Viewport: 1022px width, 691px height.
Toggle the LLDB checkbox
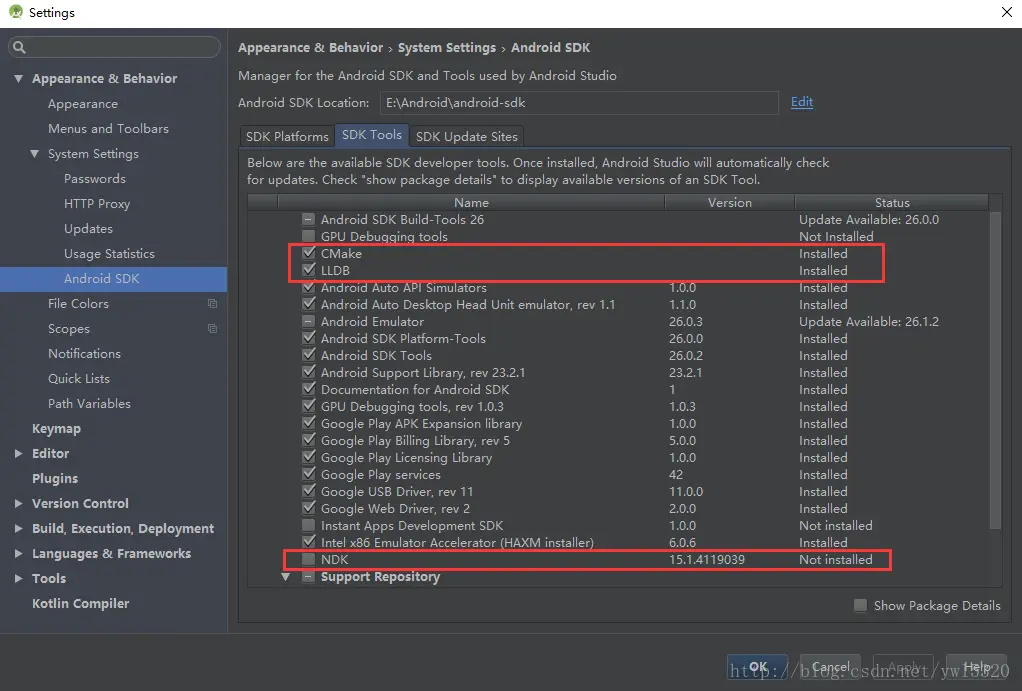(309, 270)
